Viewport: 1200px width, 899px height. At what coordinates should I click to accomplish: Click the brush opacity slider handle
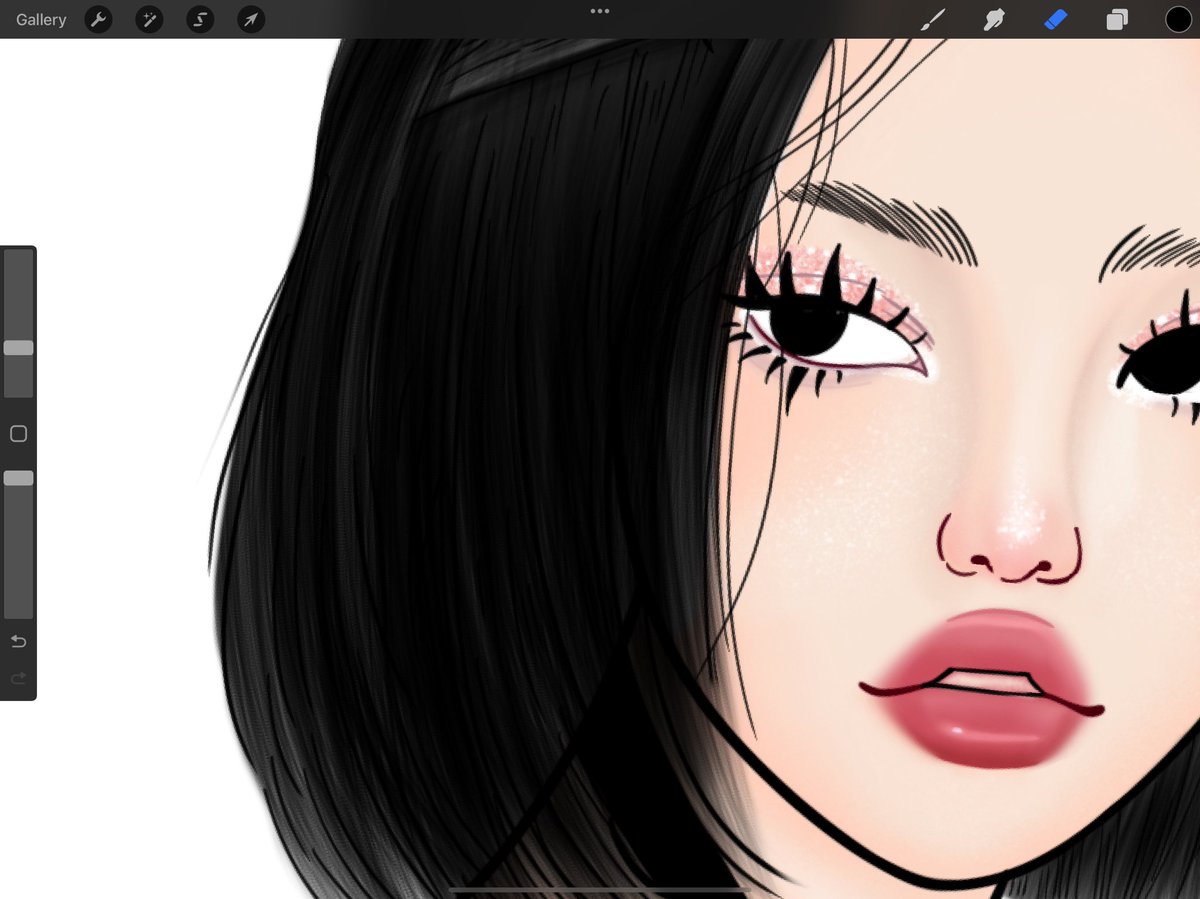(x=18, y=479)
